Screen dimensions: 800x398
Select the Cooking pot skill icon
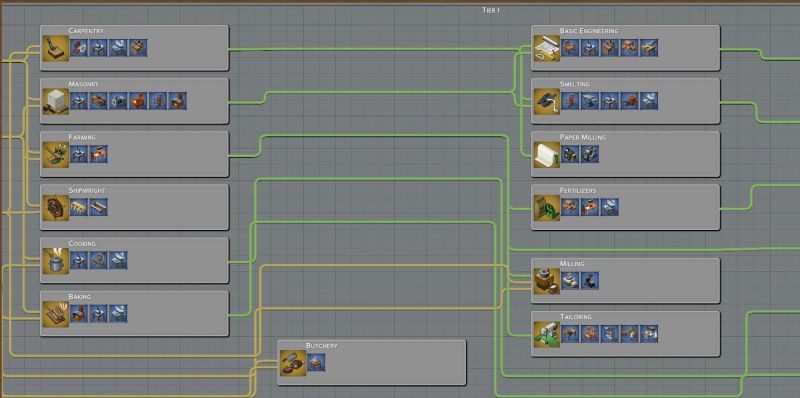click(56, 261)
